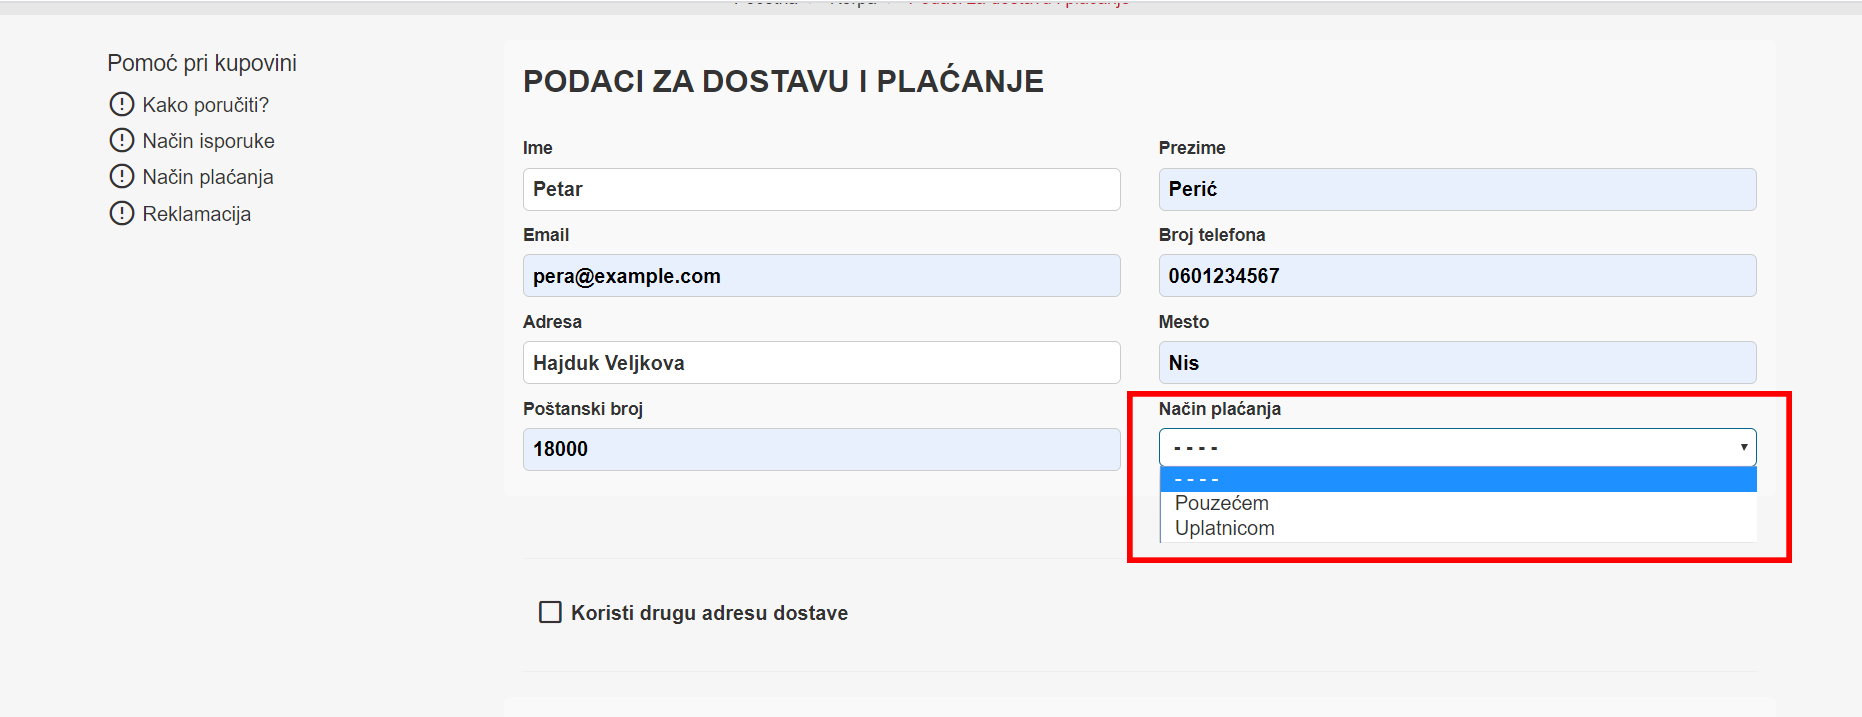The height and width of the screenshot is (717, 1862).
Task: Click the Ime field containing Petar
Action: click(x=821, y=189)
